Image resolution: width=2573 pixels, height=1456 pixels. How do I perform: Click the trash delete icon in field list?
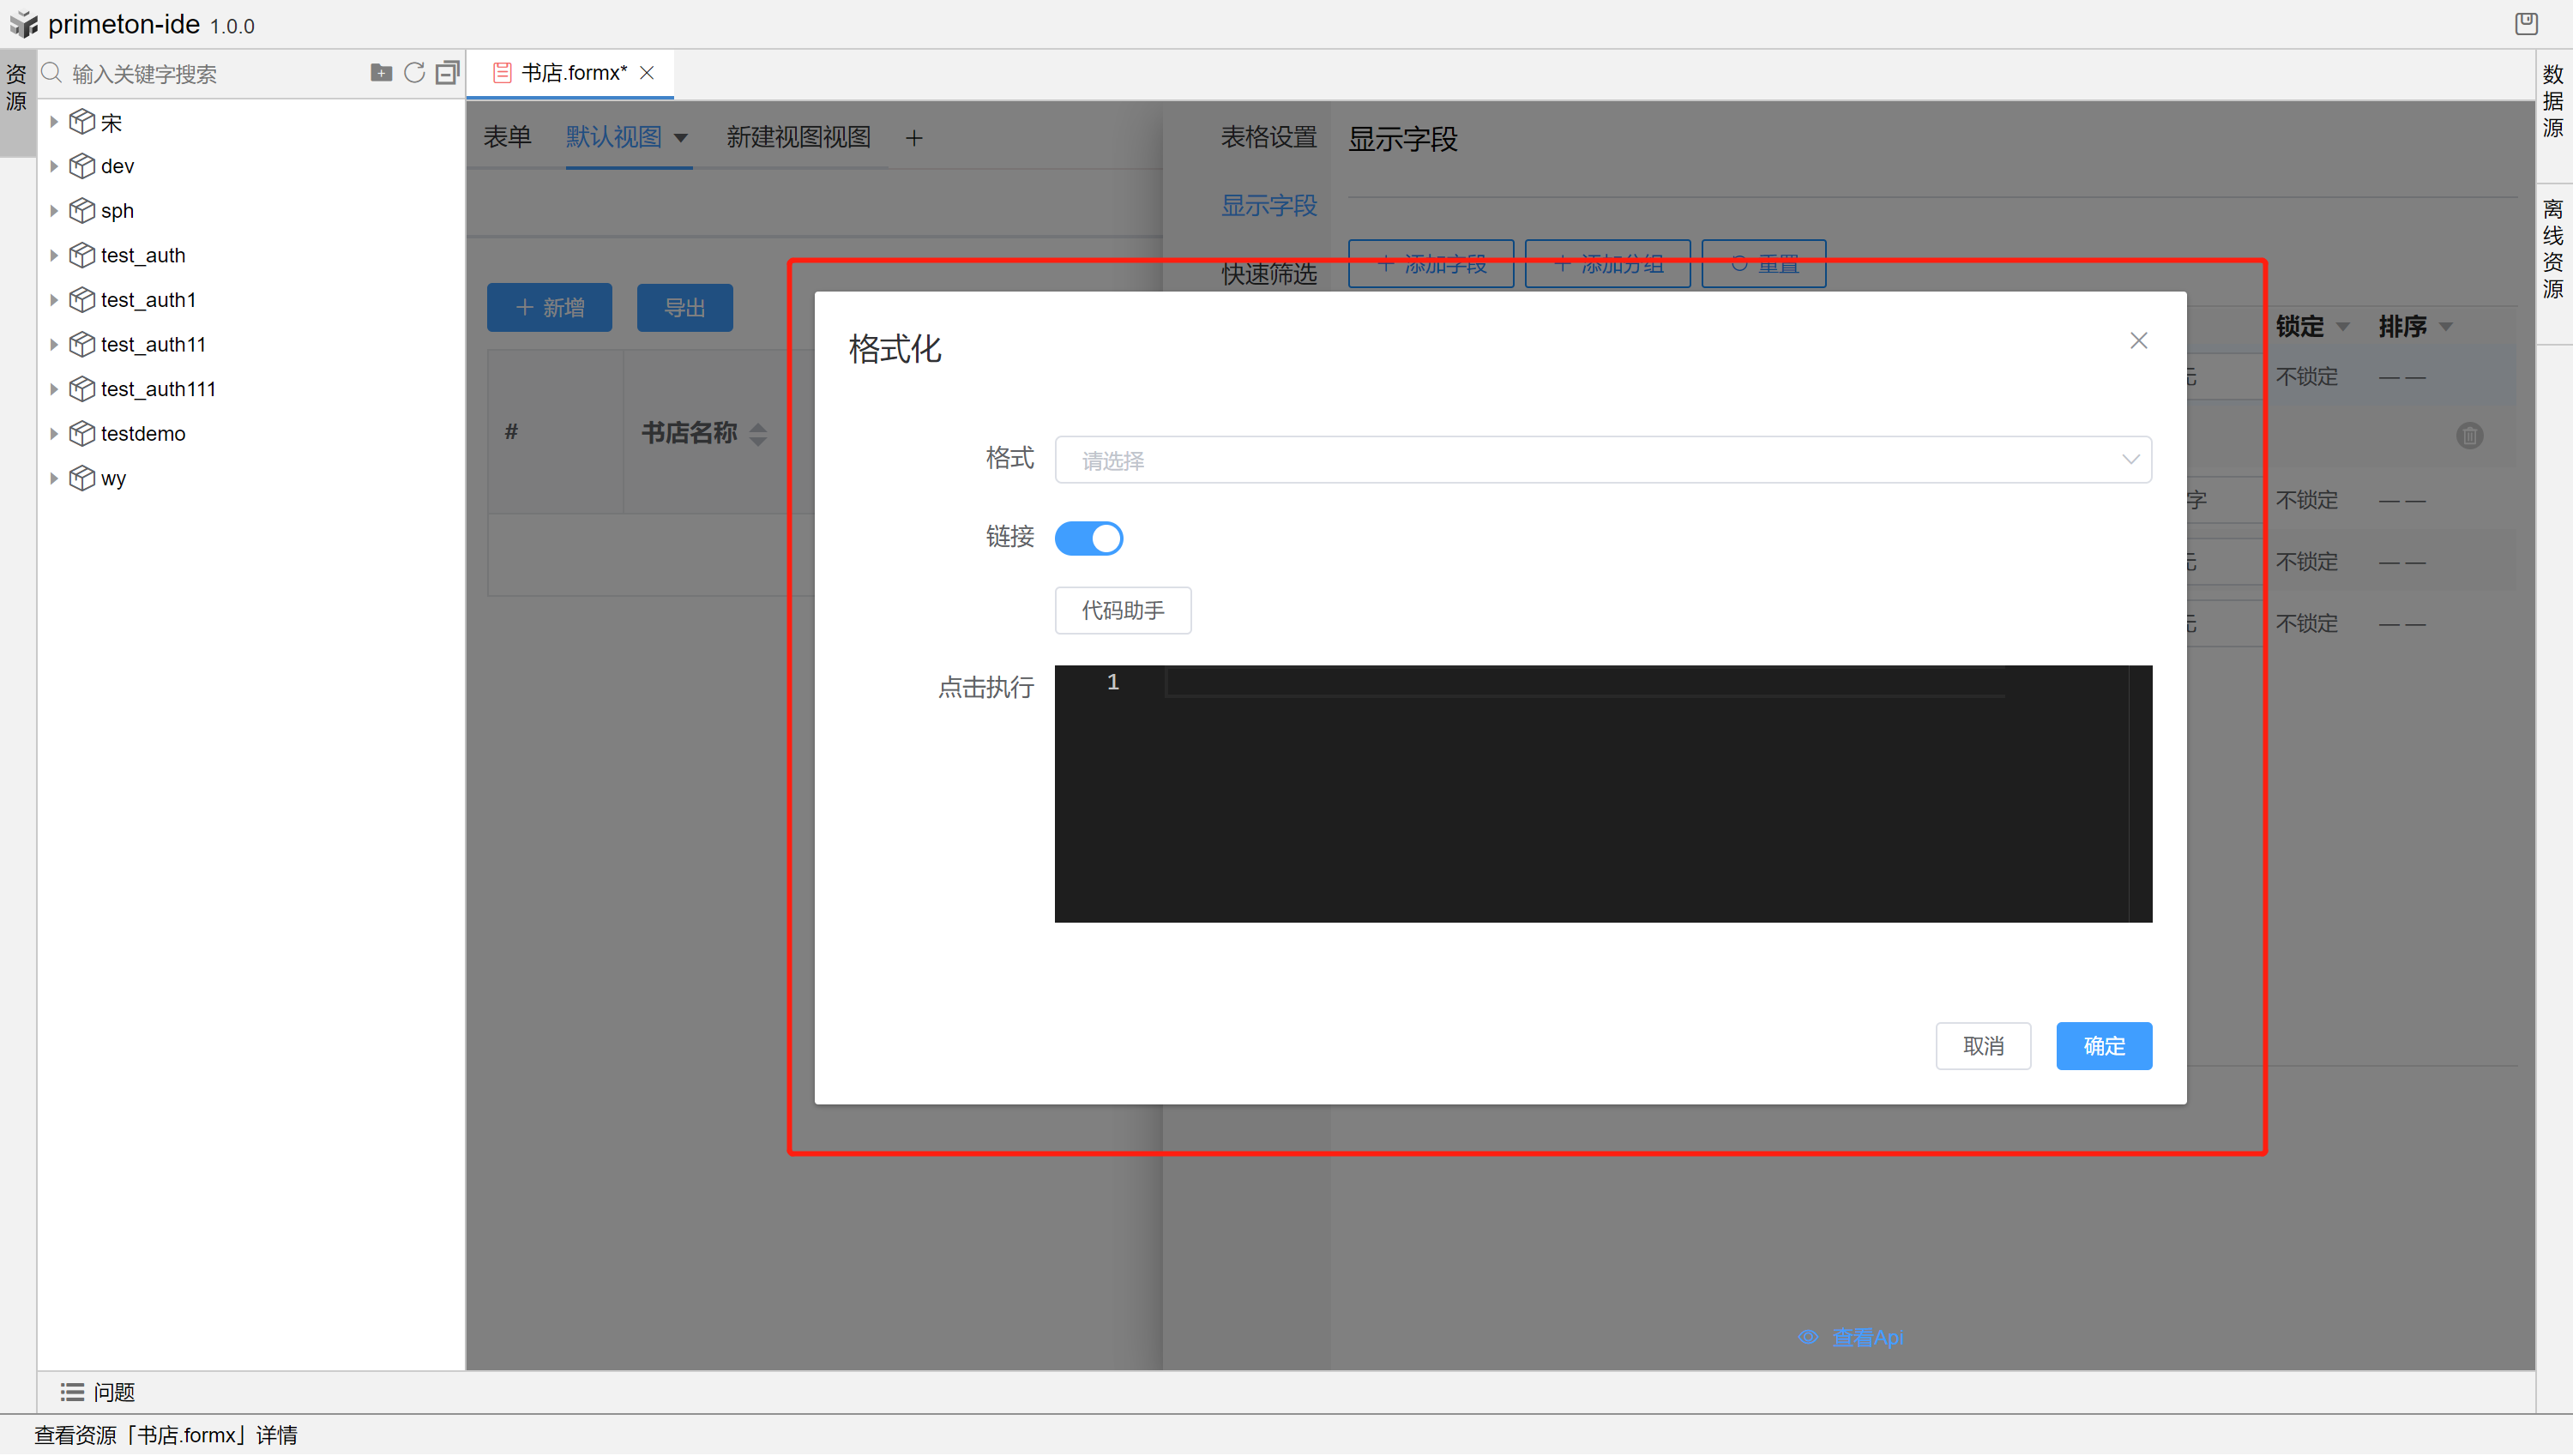pos(2469,436)
